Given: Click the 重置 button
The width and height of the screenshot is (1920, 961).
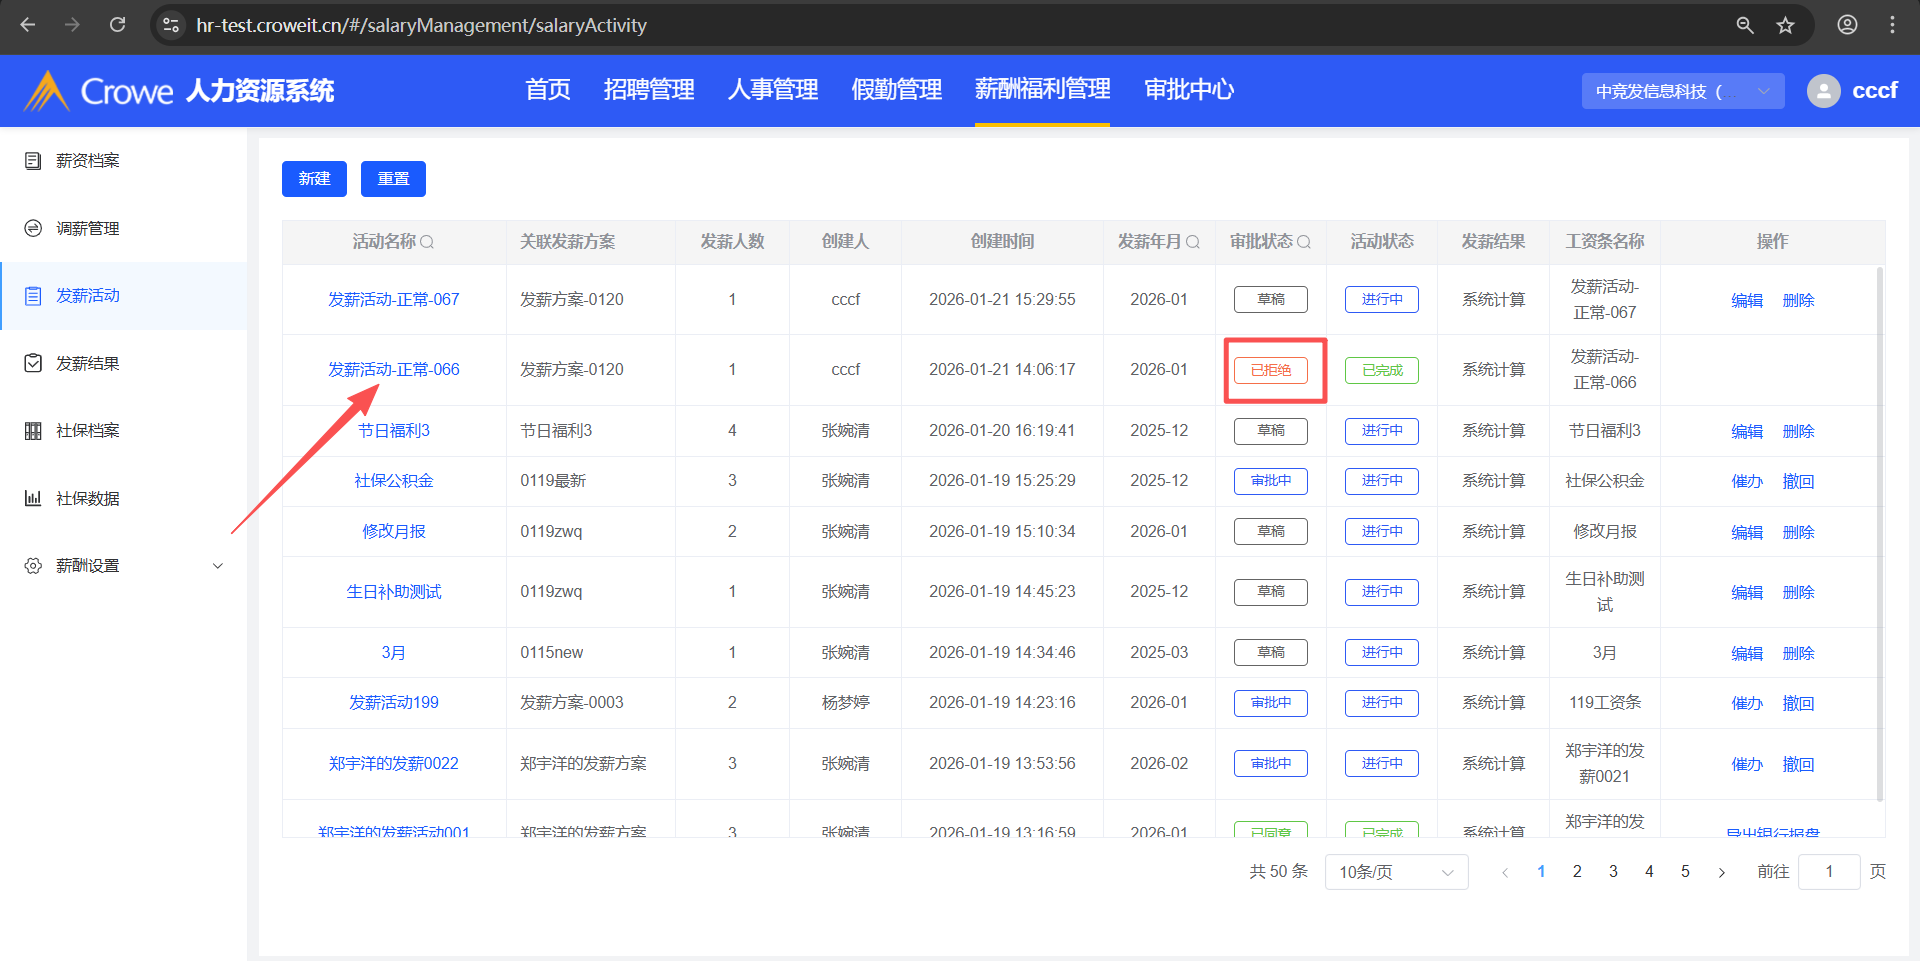Looking at the screenshot, I should click(x=393, y=179).
